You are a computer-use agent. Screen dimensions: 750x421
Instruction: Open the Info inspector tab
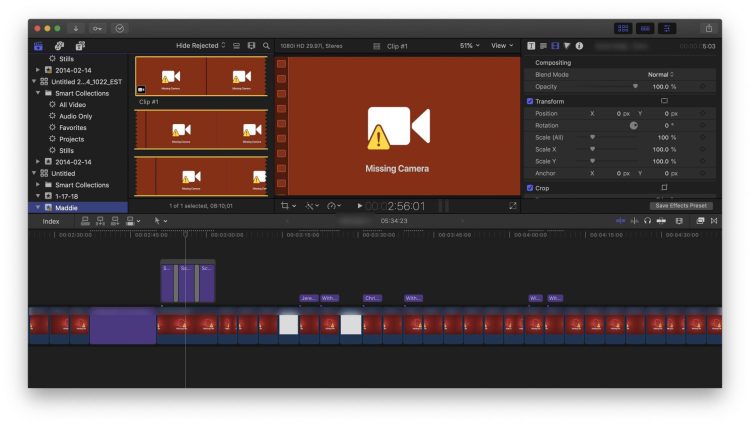click(579, 46)
